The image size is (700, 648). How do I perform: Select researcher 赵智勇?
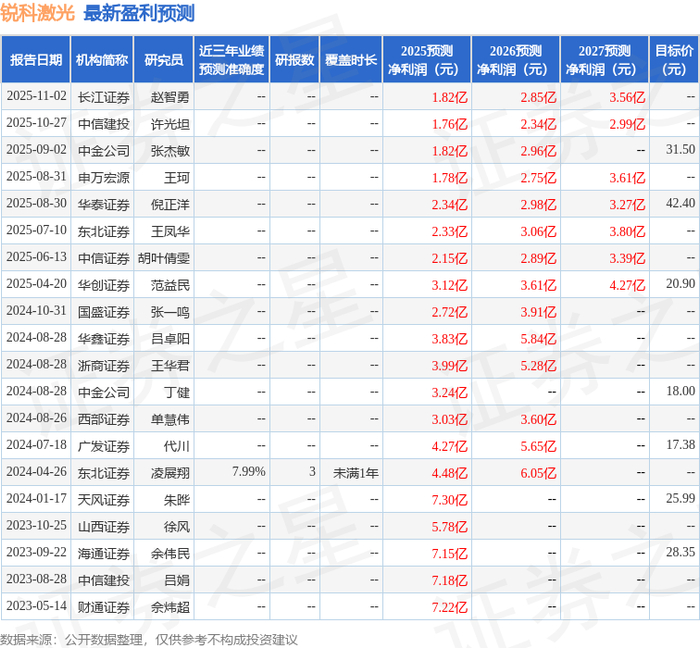point(170,97)
